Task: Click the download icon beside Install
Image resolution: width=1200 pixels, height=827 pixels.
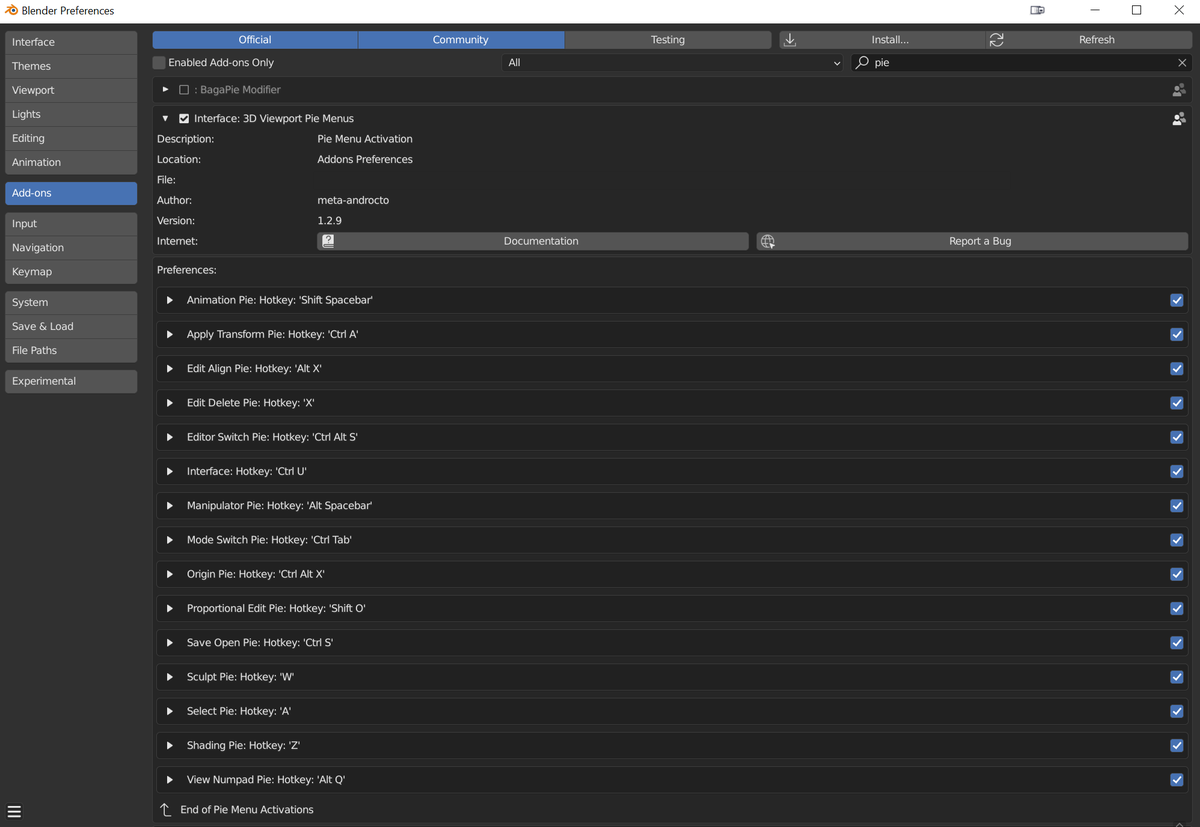Action: click(790, 40)
